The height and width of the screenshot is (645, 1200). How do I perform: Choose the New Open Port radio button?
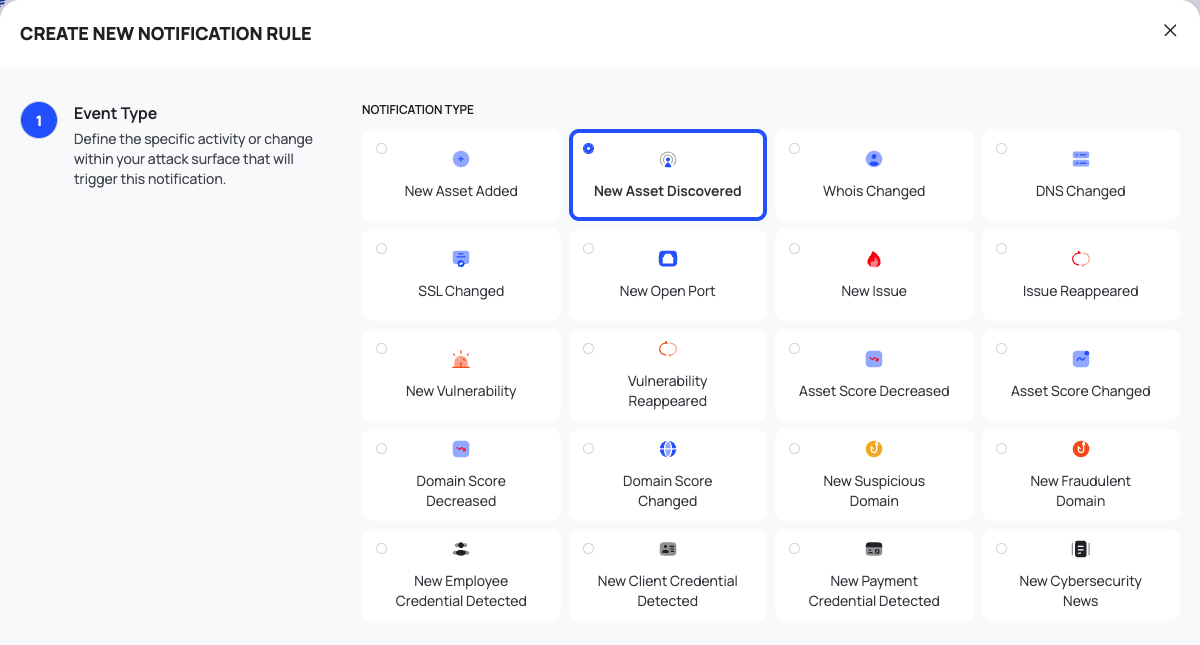click(x=588, y=249)
